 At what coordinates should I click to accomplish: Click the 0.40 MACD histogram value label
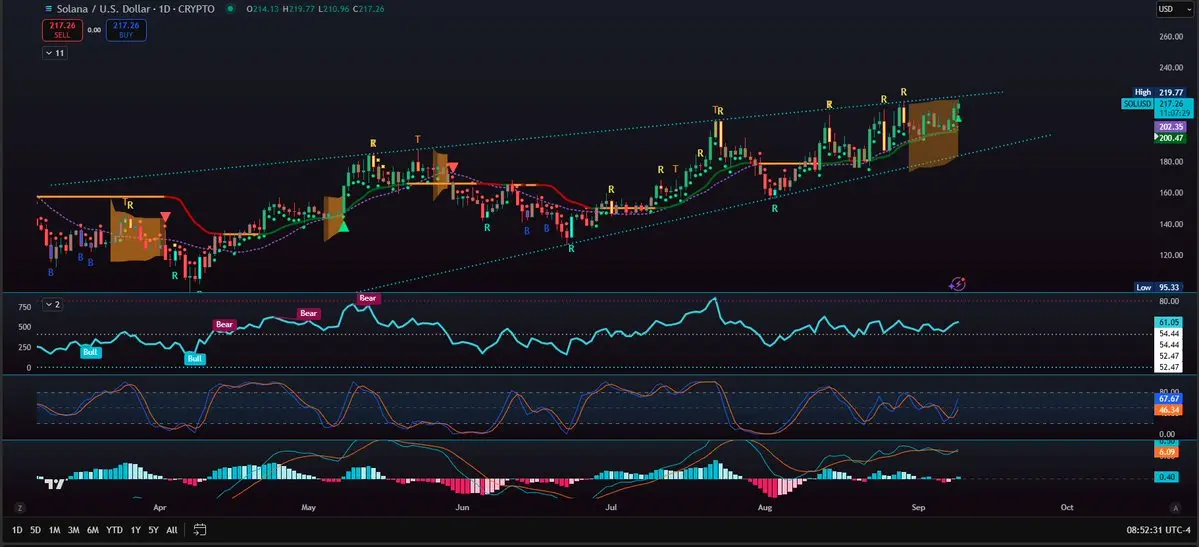click(x=1169, y=477)
